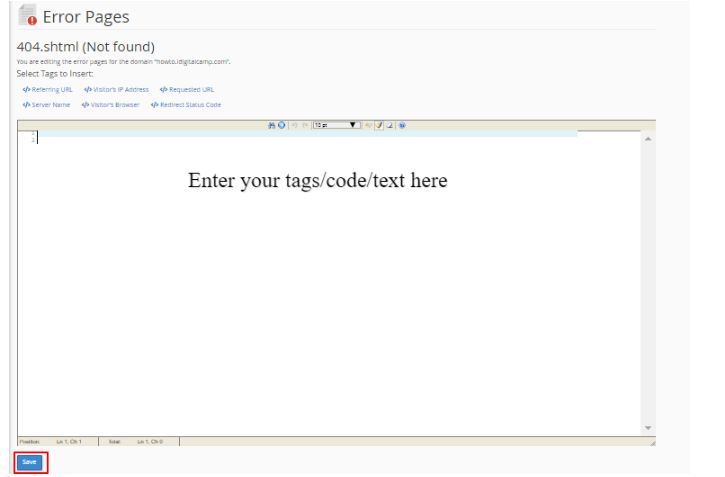Redo the edit in the editor toolbar

pyautogui.click(x=305, y=125)
